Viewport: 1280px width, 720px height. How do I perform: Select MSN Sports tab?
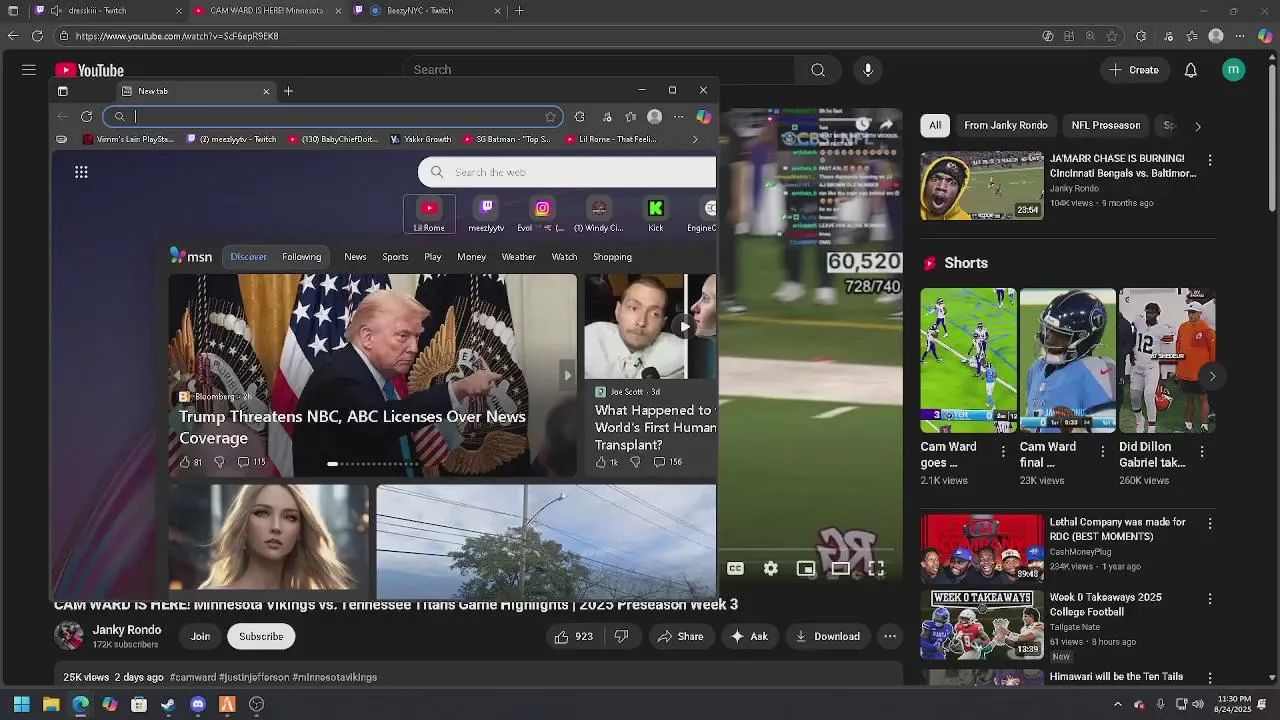coord(395,257)
